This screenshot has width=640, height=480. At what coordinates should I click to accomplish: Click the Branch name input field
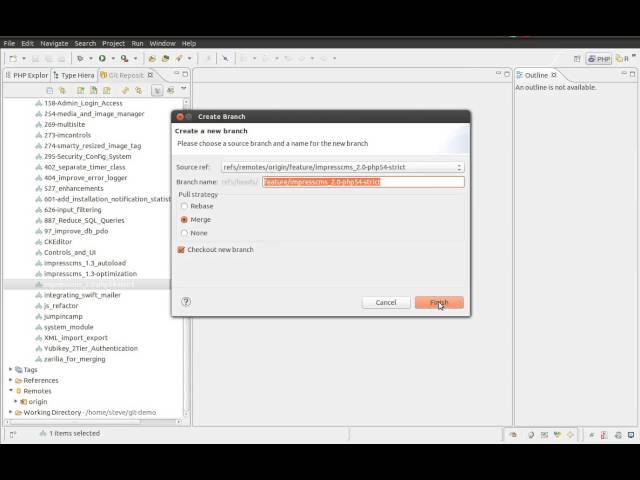[x=363, y=182]
